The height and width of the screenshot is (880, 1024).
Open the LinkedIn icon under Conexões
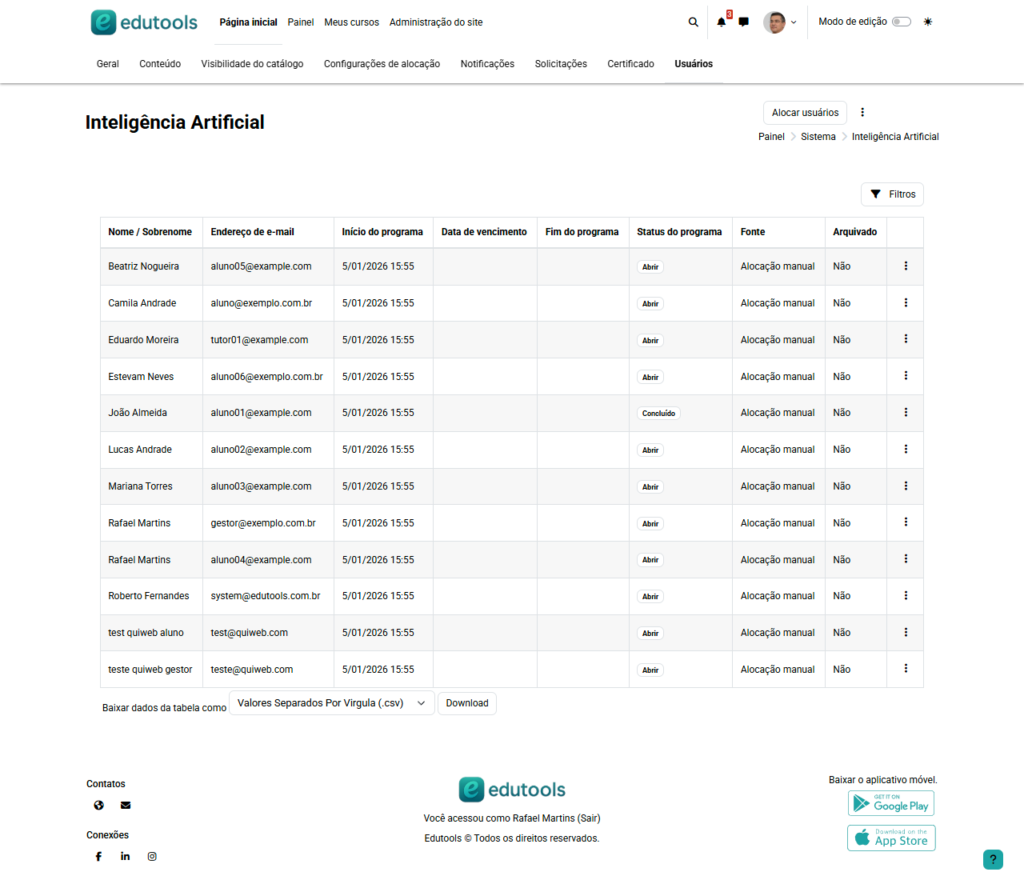[125, 856]
